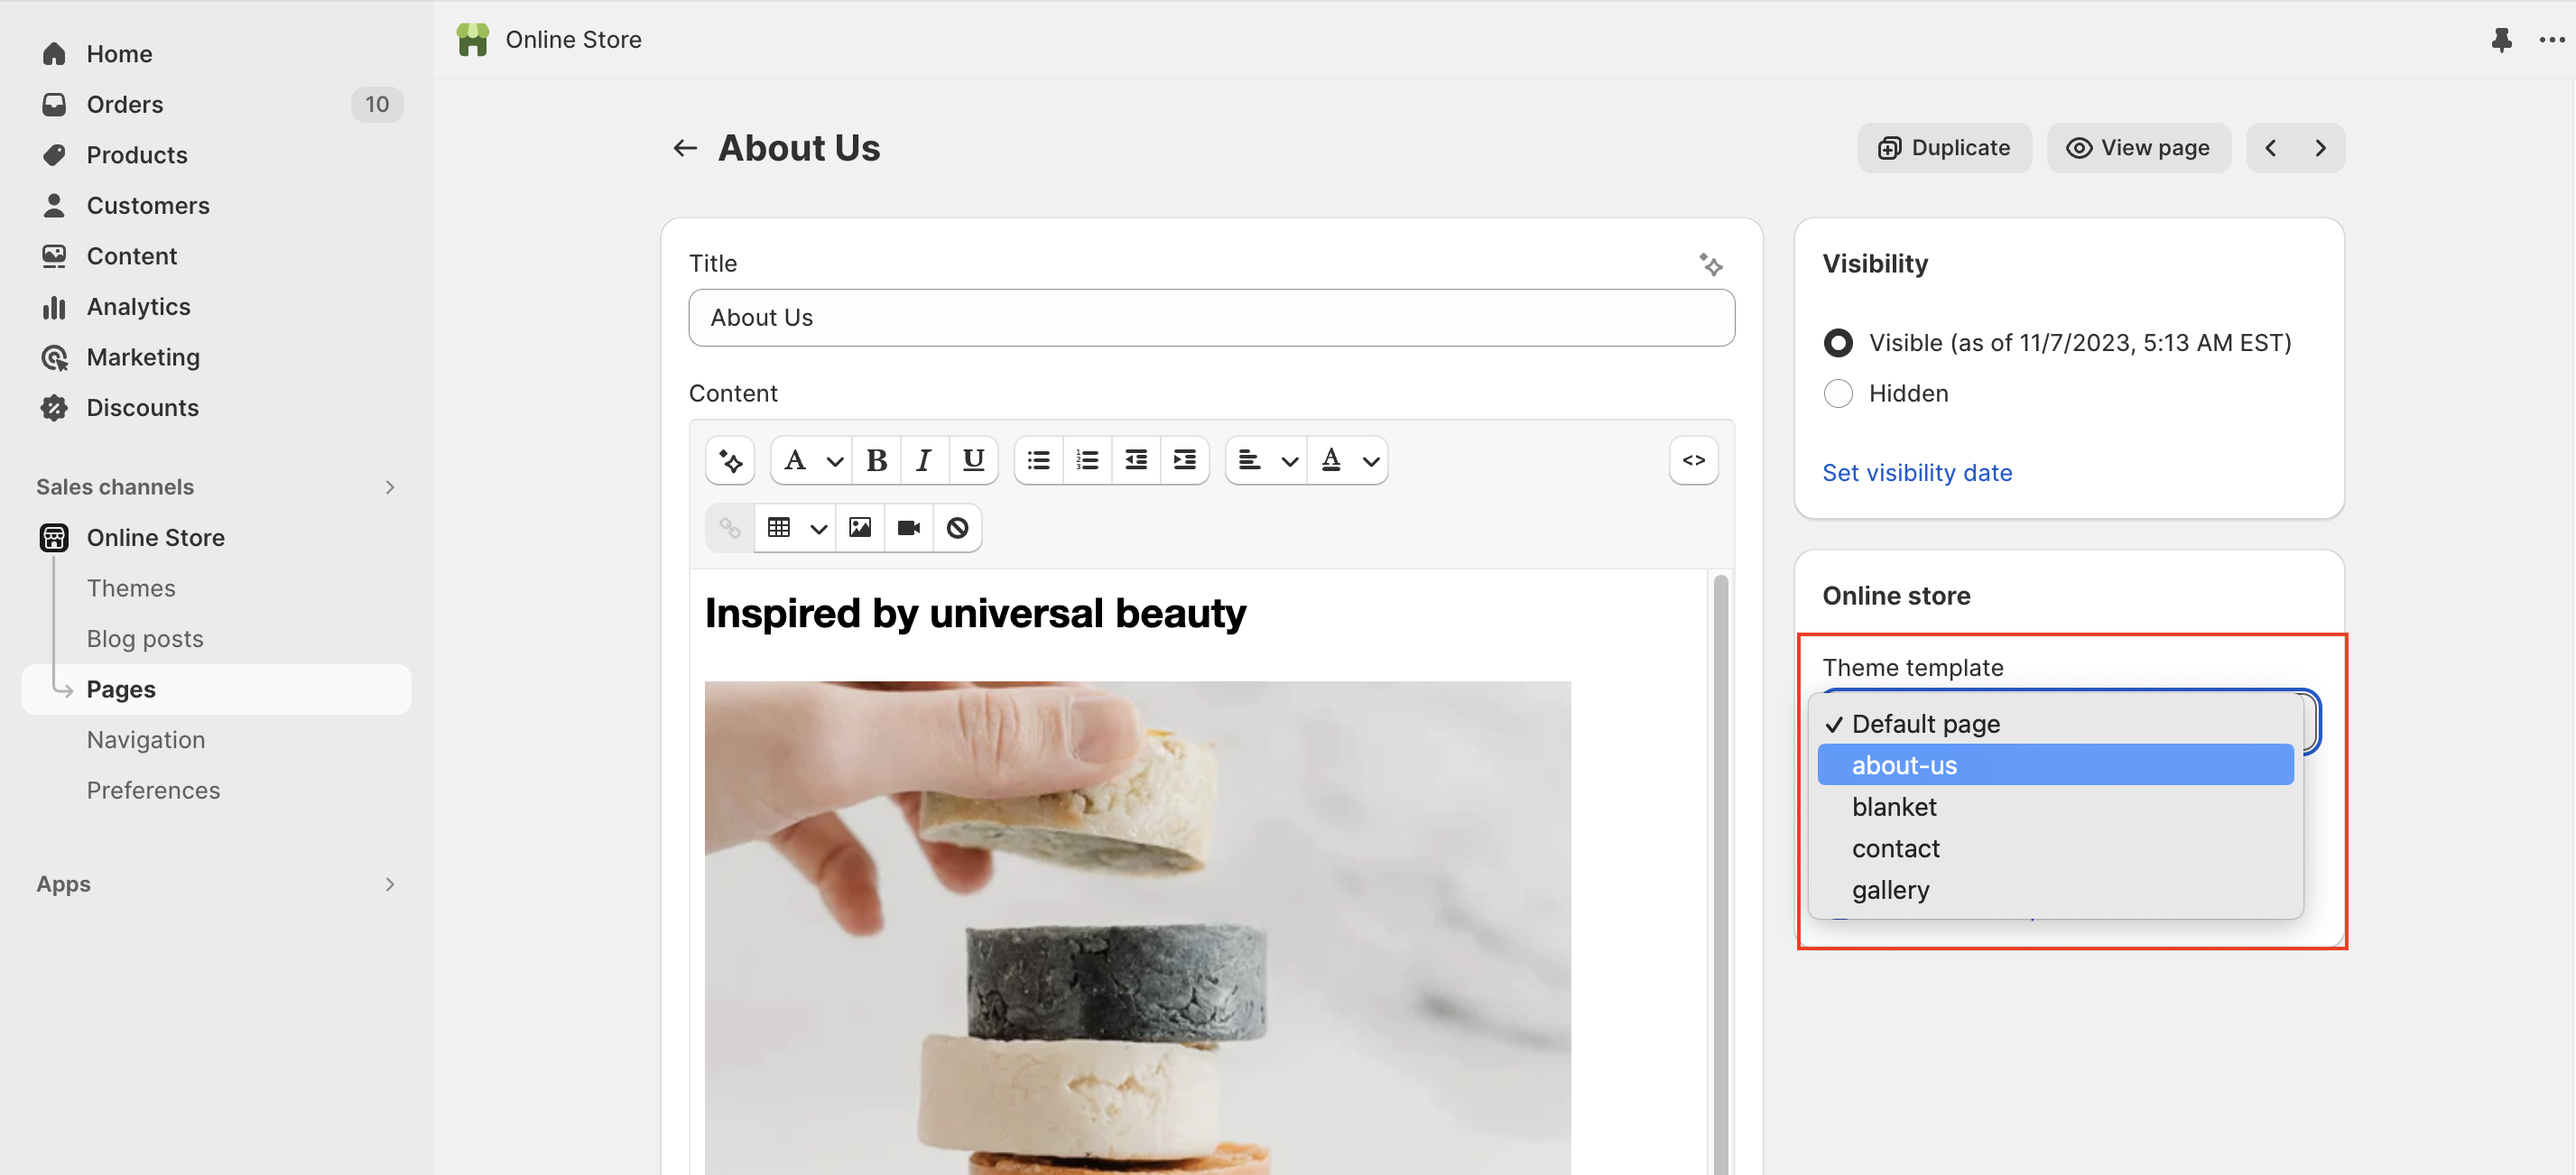
Task: Pin the Online Store app icon
Action: point(2501,40)
